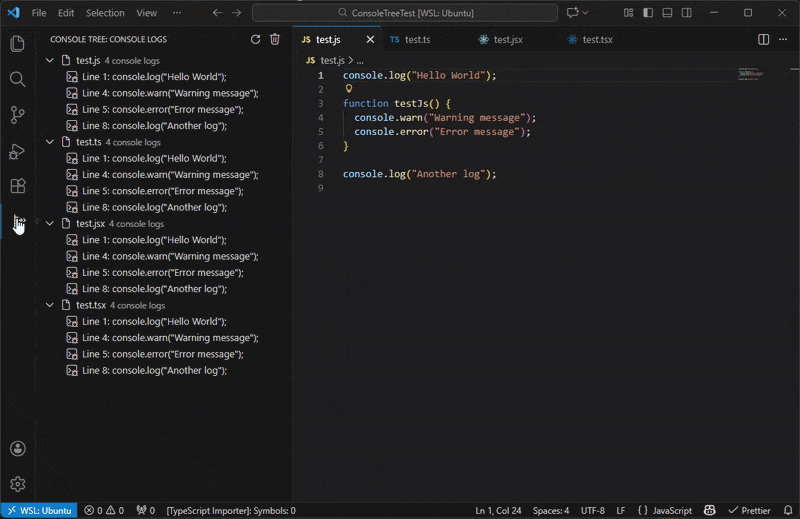The image size is (800, 519).
Task: Open the Run and Debug view
Action: [x=17, y=151]
